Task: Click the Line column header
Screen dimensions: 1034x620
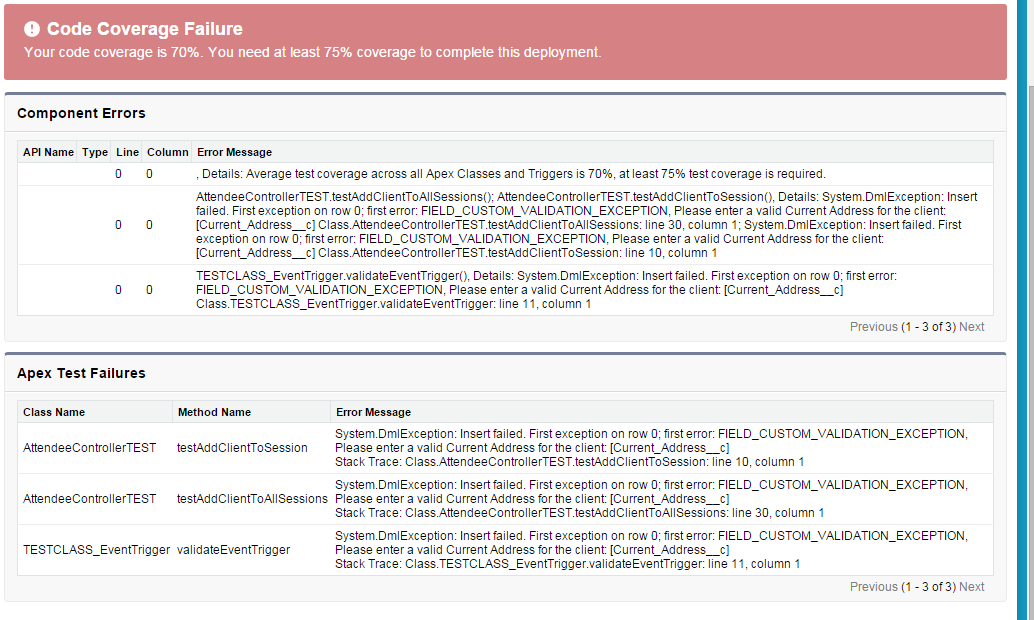Action: click(x=127, y=152)
